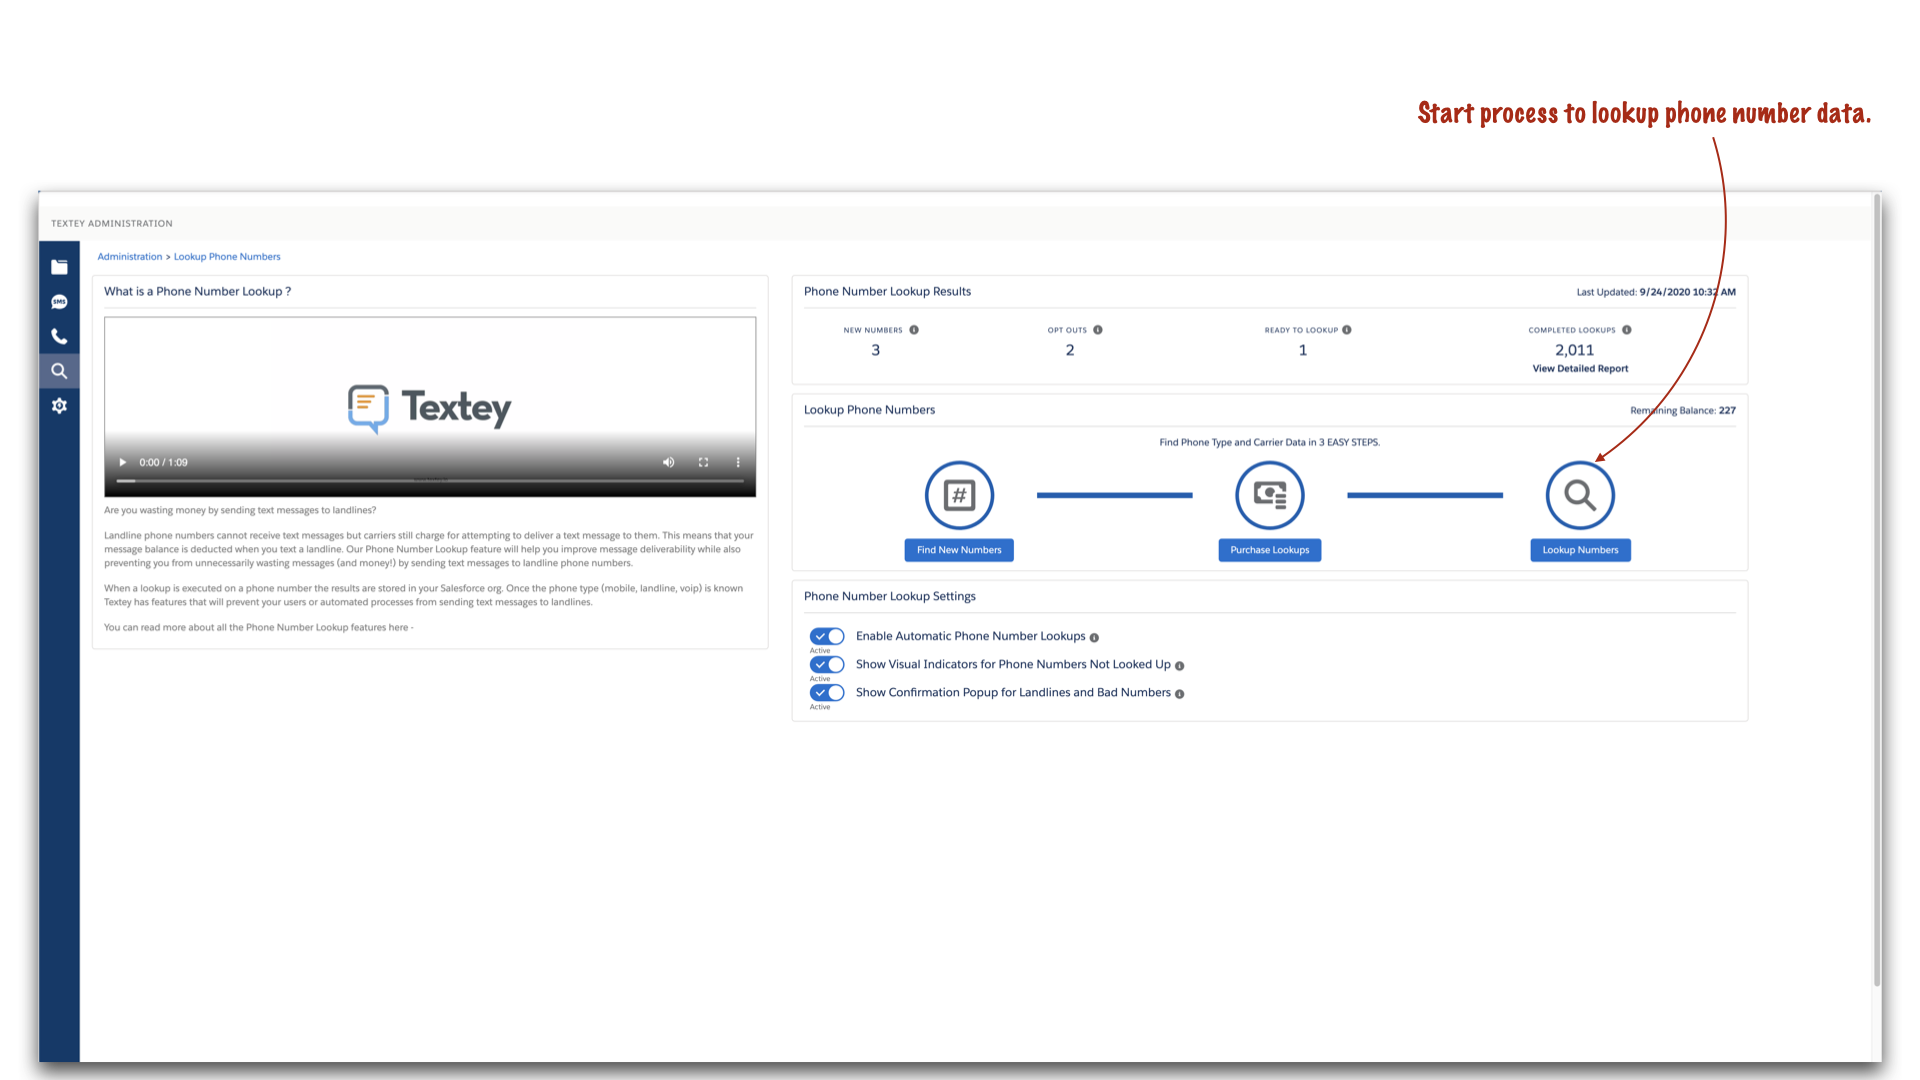Play the Textey video
1920x1080 pixels.
pos(123,462)
